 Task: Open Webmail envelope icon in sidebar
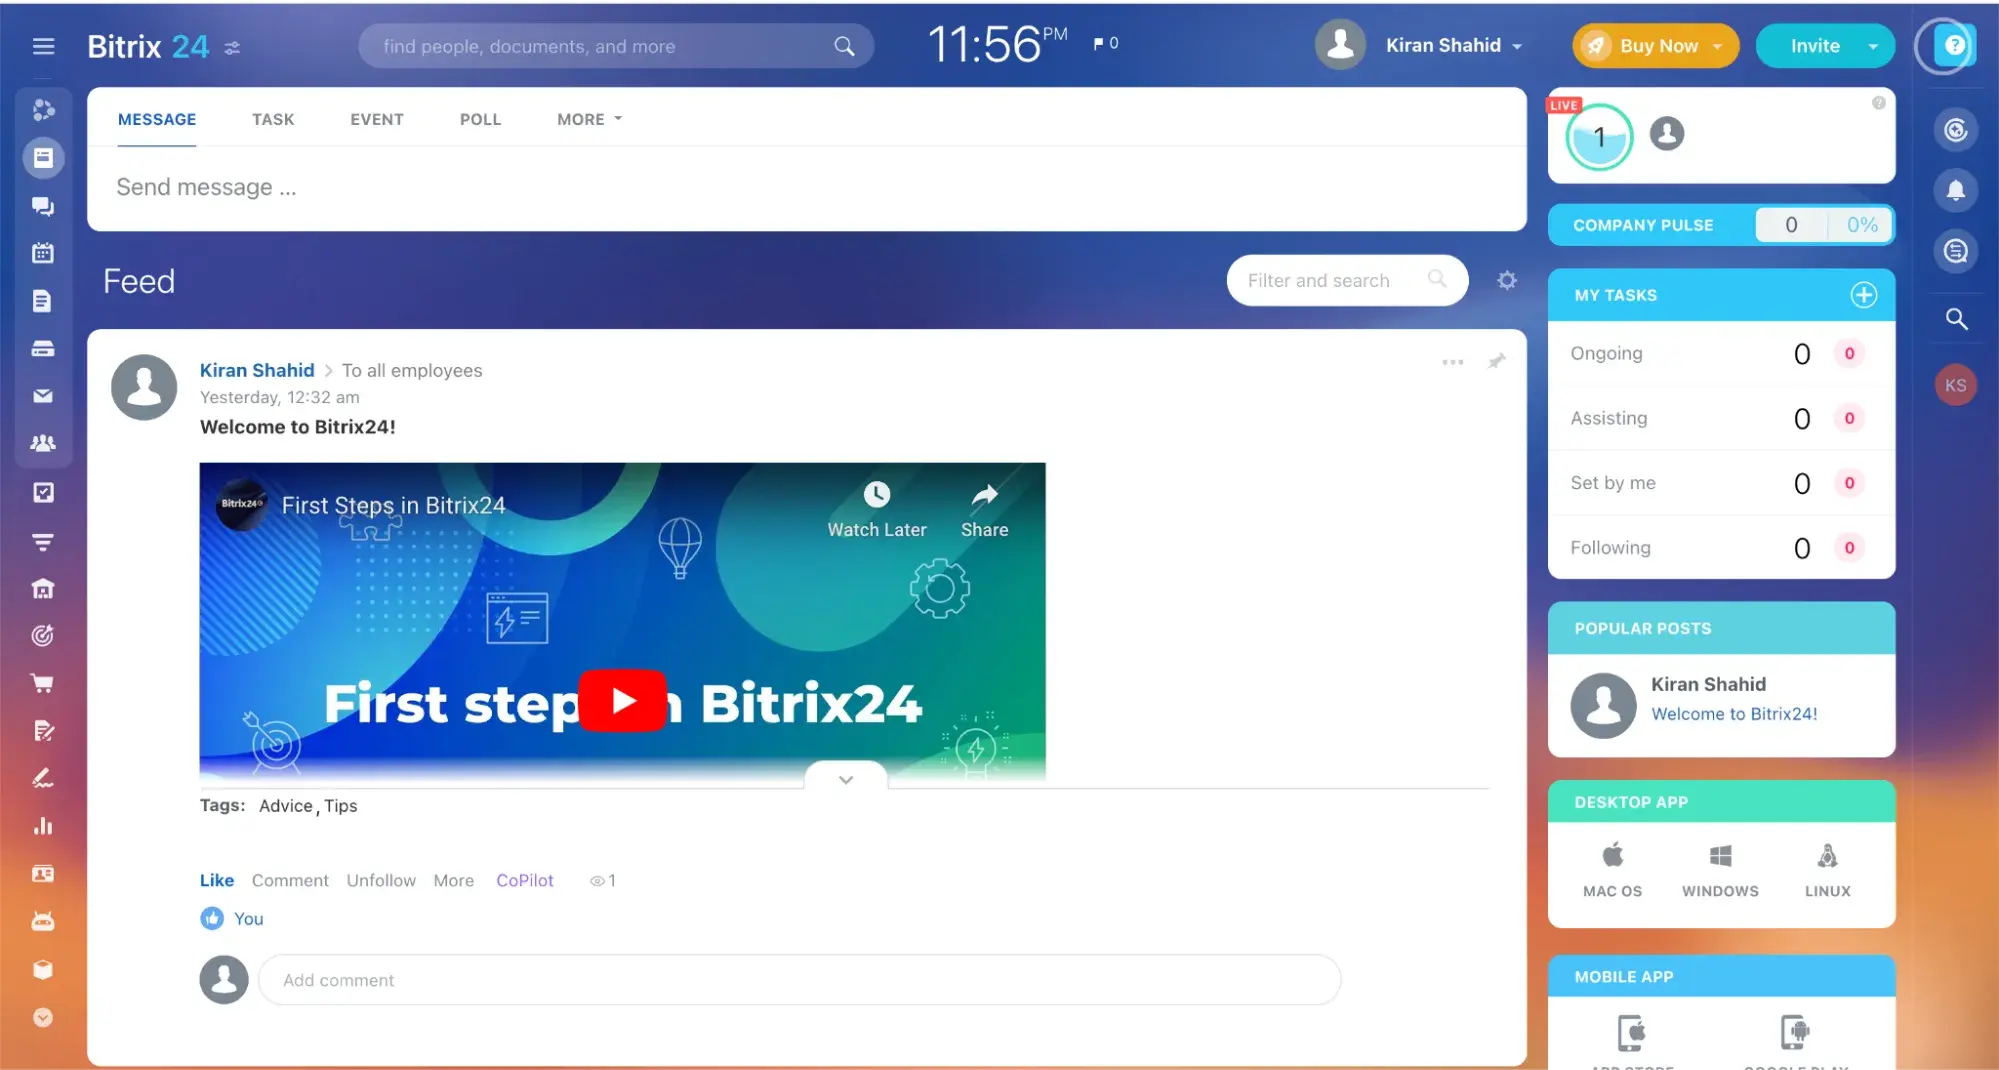tap(43, 396)
